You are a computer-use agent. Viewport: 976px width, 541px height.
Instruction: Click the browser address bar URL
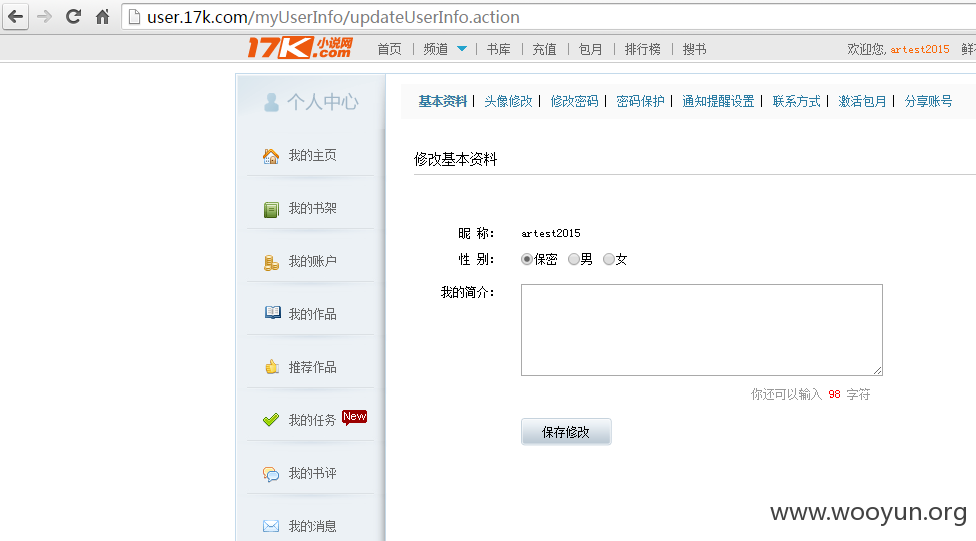(333, 17)
